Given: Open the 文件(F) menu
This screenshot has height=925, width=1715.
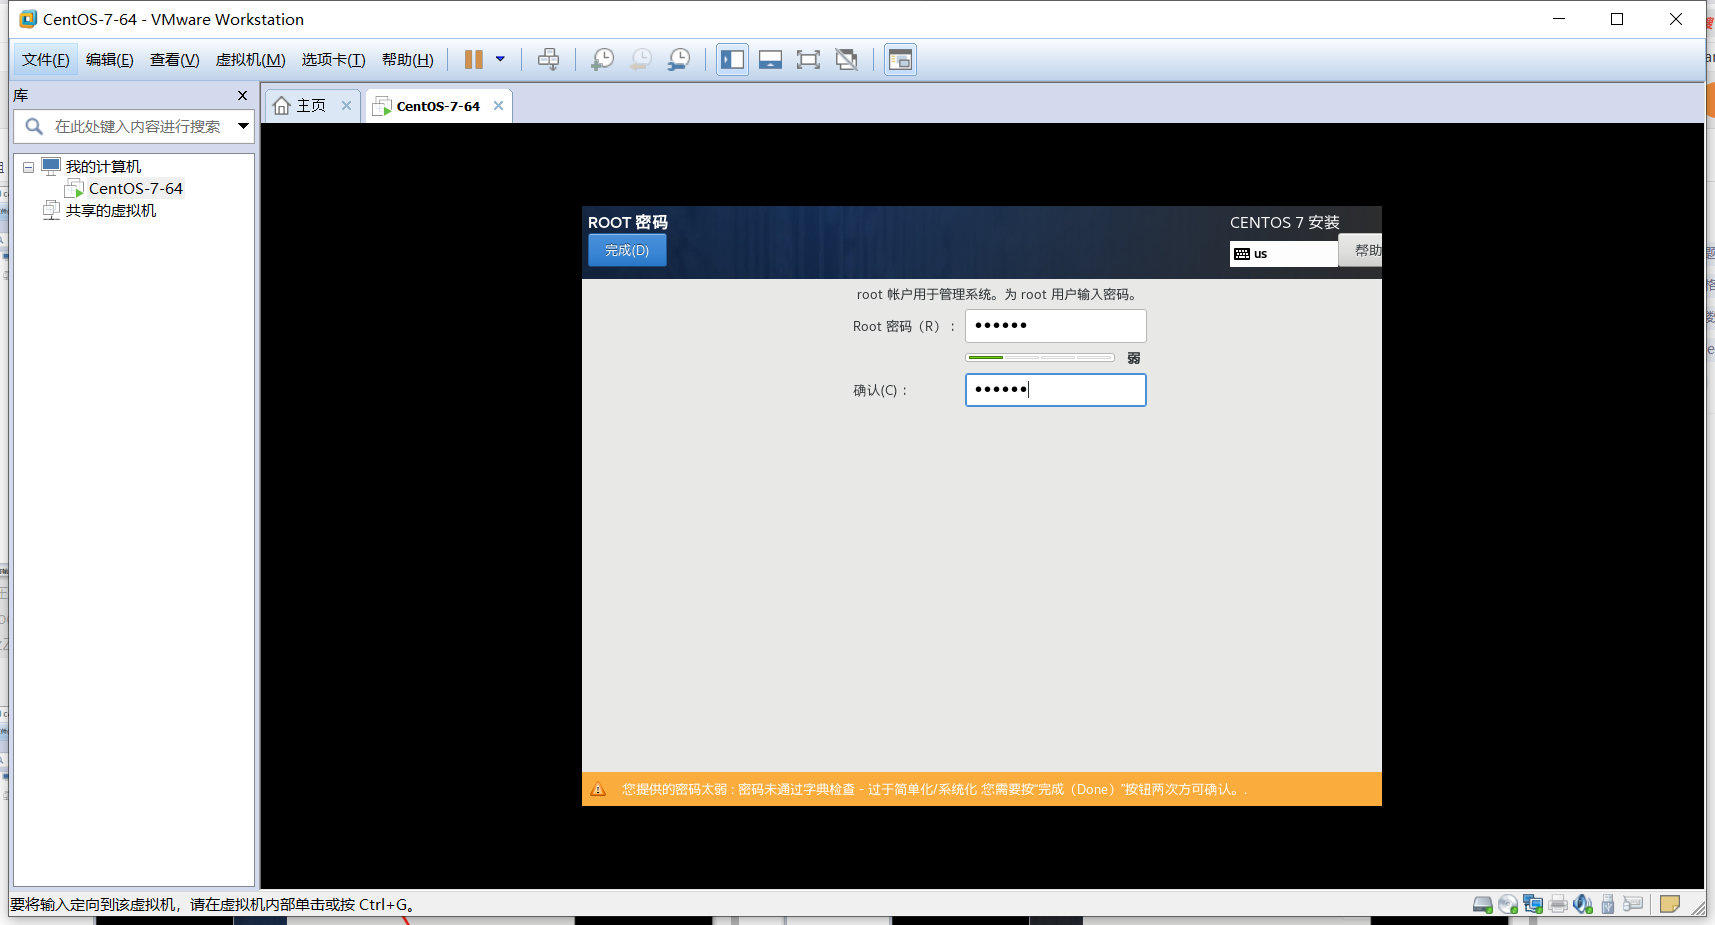Looking at the screenshot, I should coord(46,60).
